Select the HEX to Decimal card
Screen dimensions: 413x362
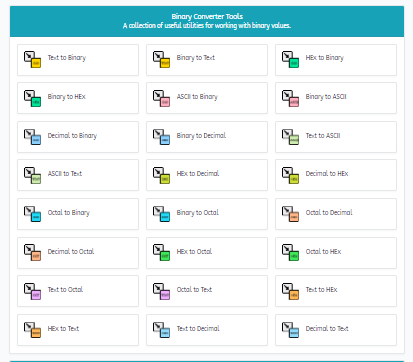[x=207, y=175]
